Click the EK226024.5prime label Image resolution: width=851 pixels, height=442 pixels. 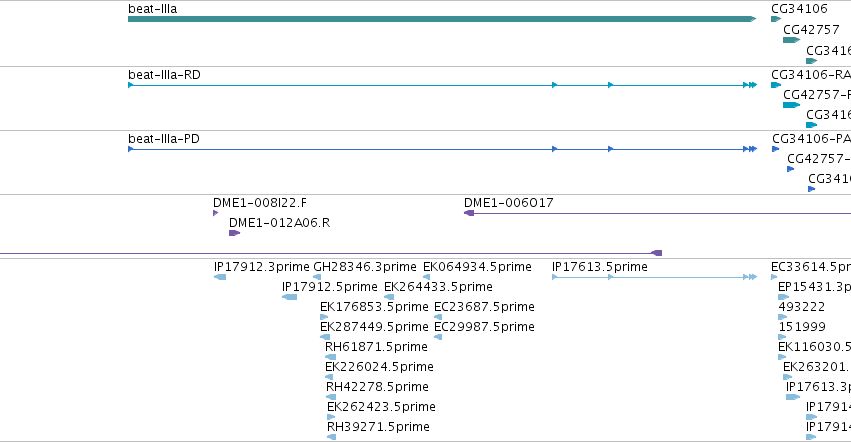point(379,367)
